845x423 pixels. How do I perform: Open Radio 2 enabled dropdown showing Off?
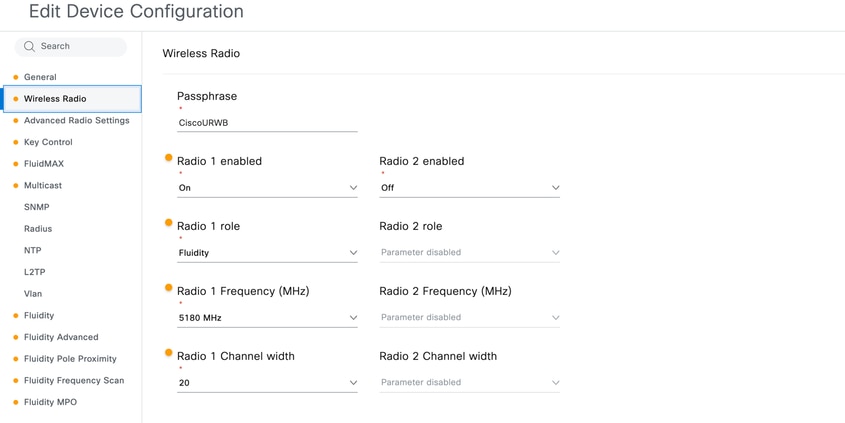tap(469, 188)
